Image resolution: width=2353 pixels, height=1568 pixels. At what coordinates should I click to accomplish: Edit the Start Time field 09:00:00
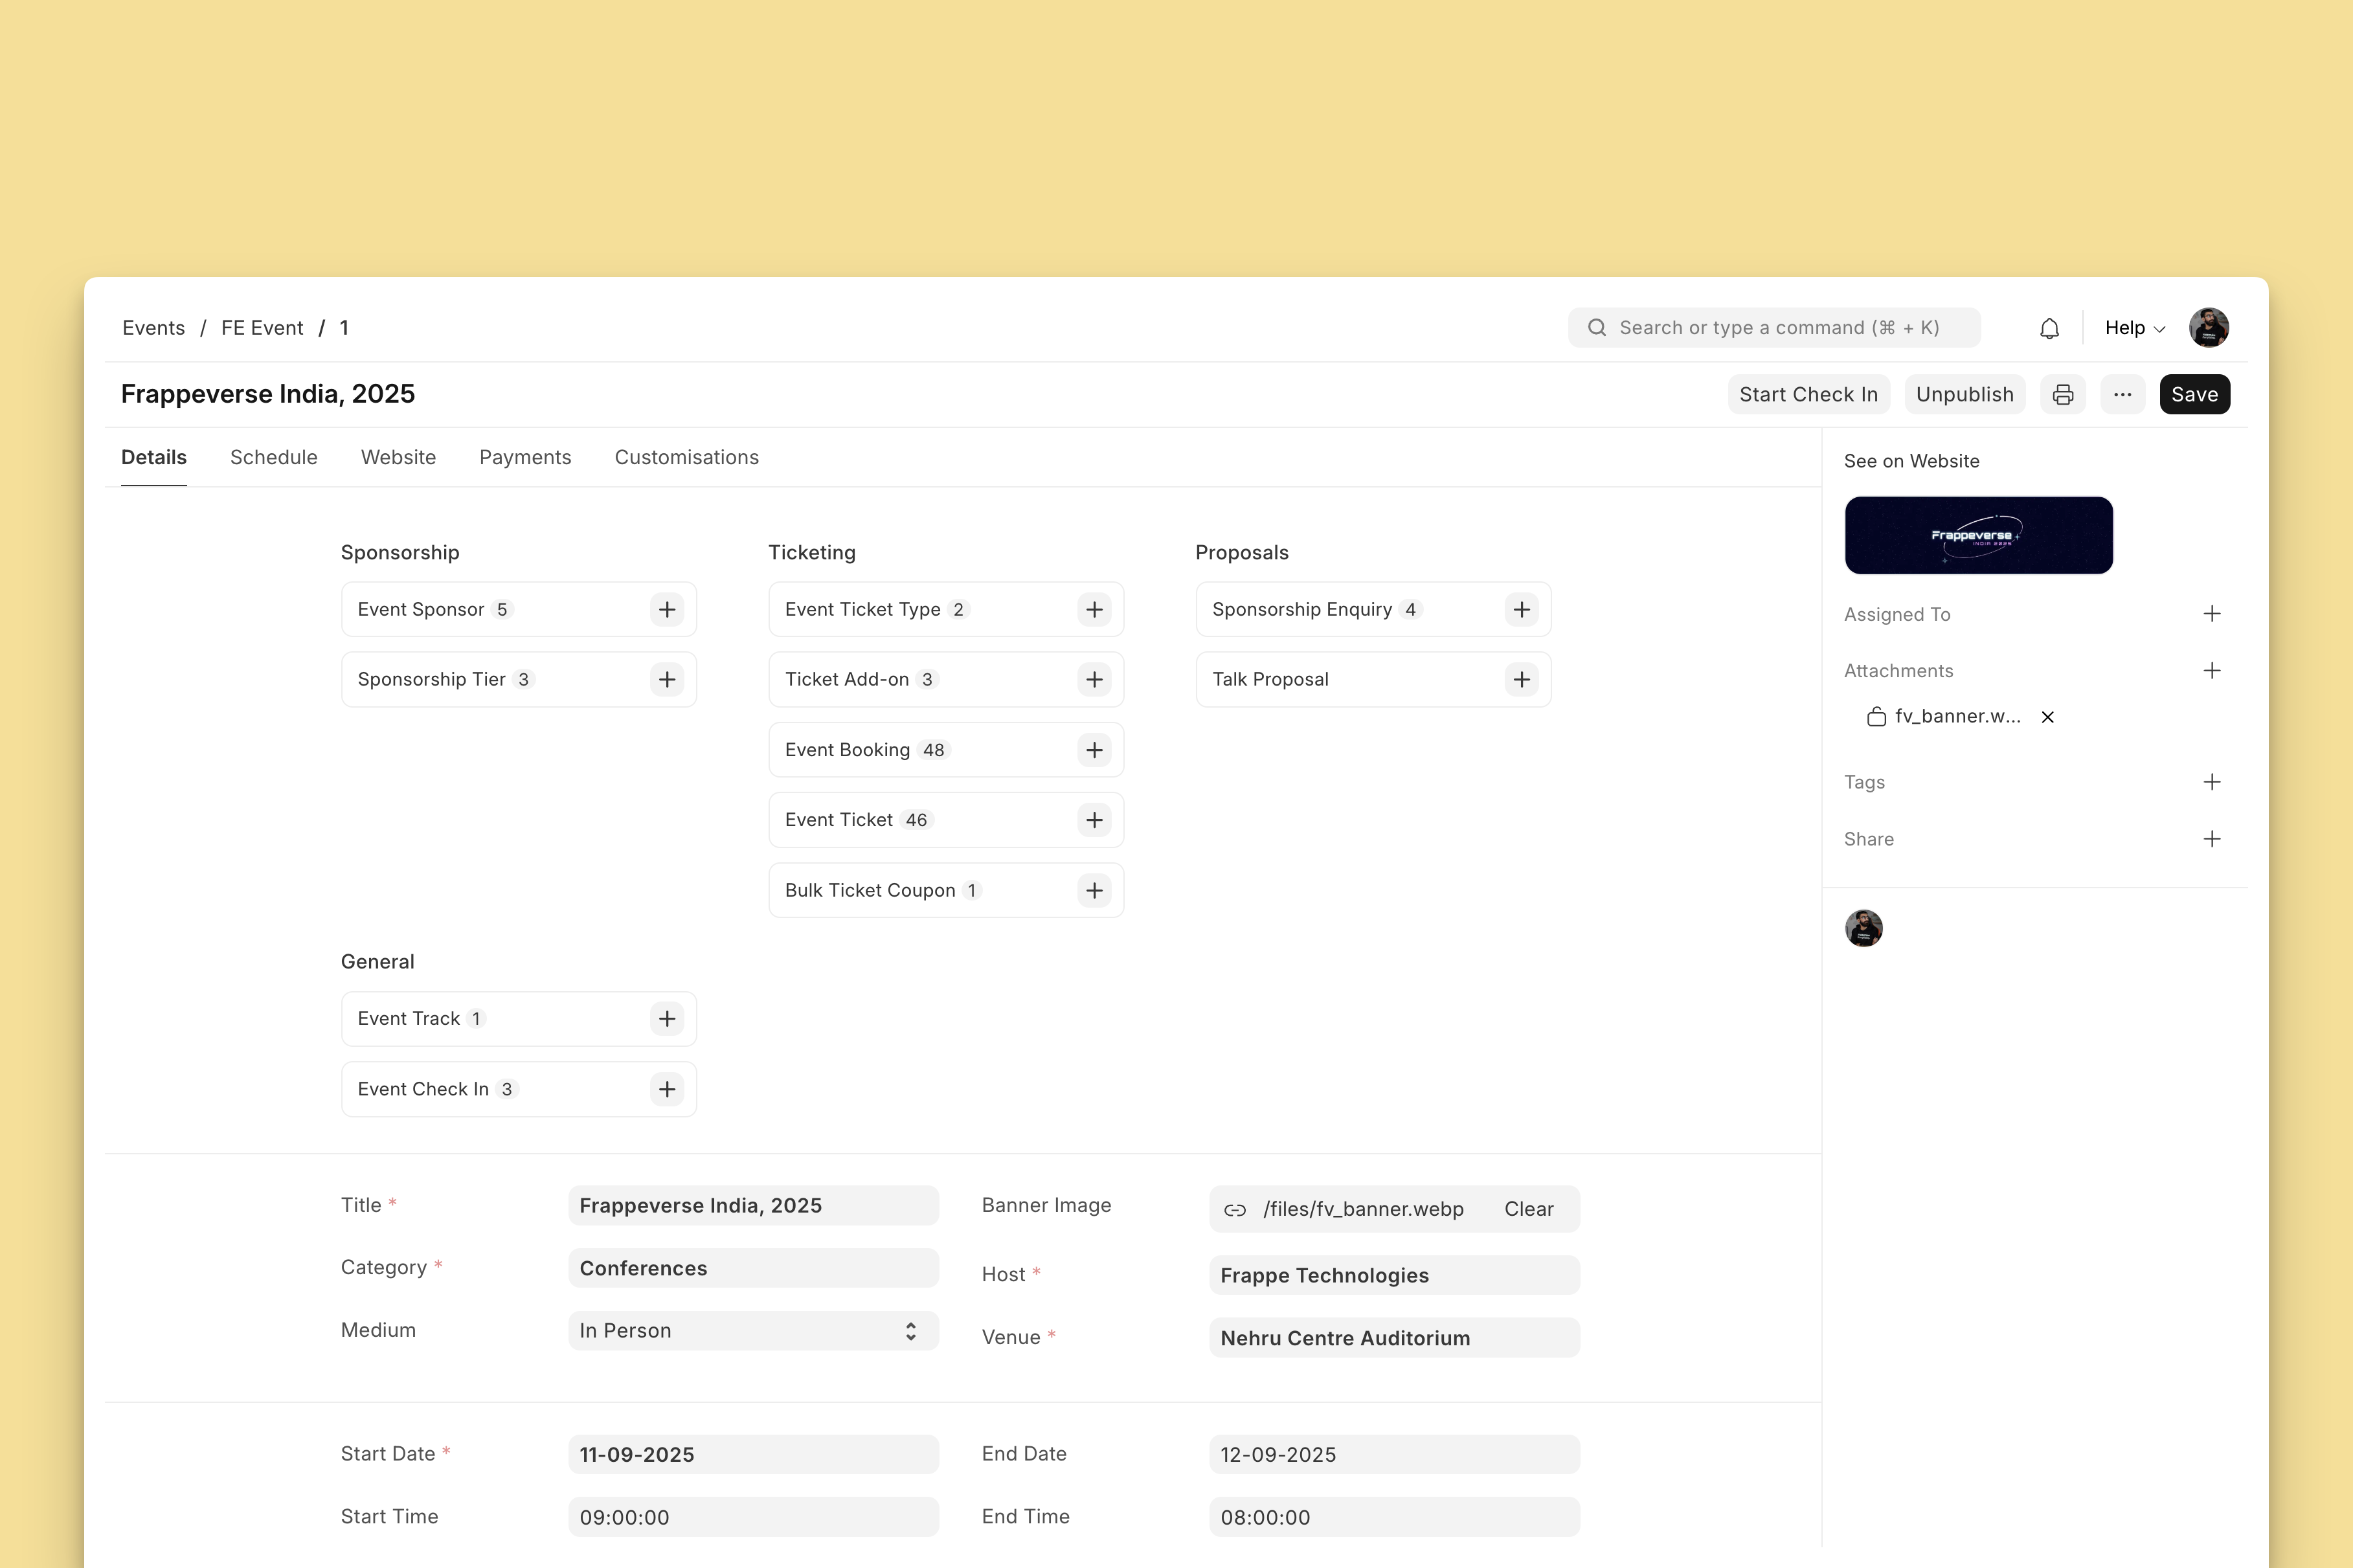(x=753, y=1518)
